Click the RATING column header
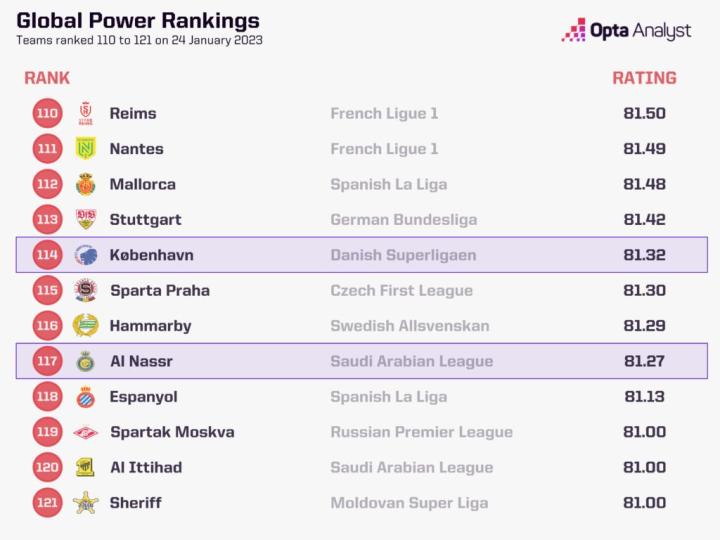The image size is (720, 540). [644, 78]
